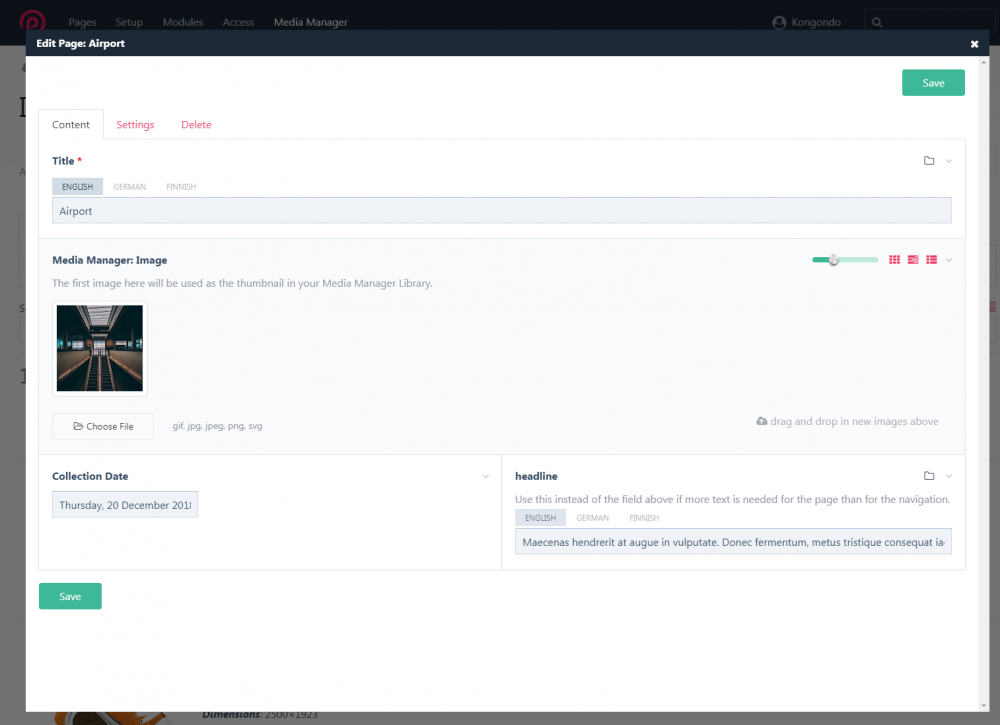The height and width of the screenshot is (725, 1000).
Task: Click the thumbnail size slider handle
Action: point(833,260)
